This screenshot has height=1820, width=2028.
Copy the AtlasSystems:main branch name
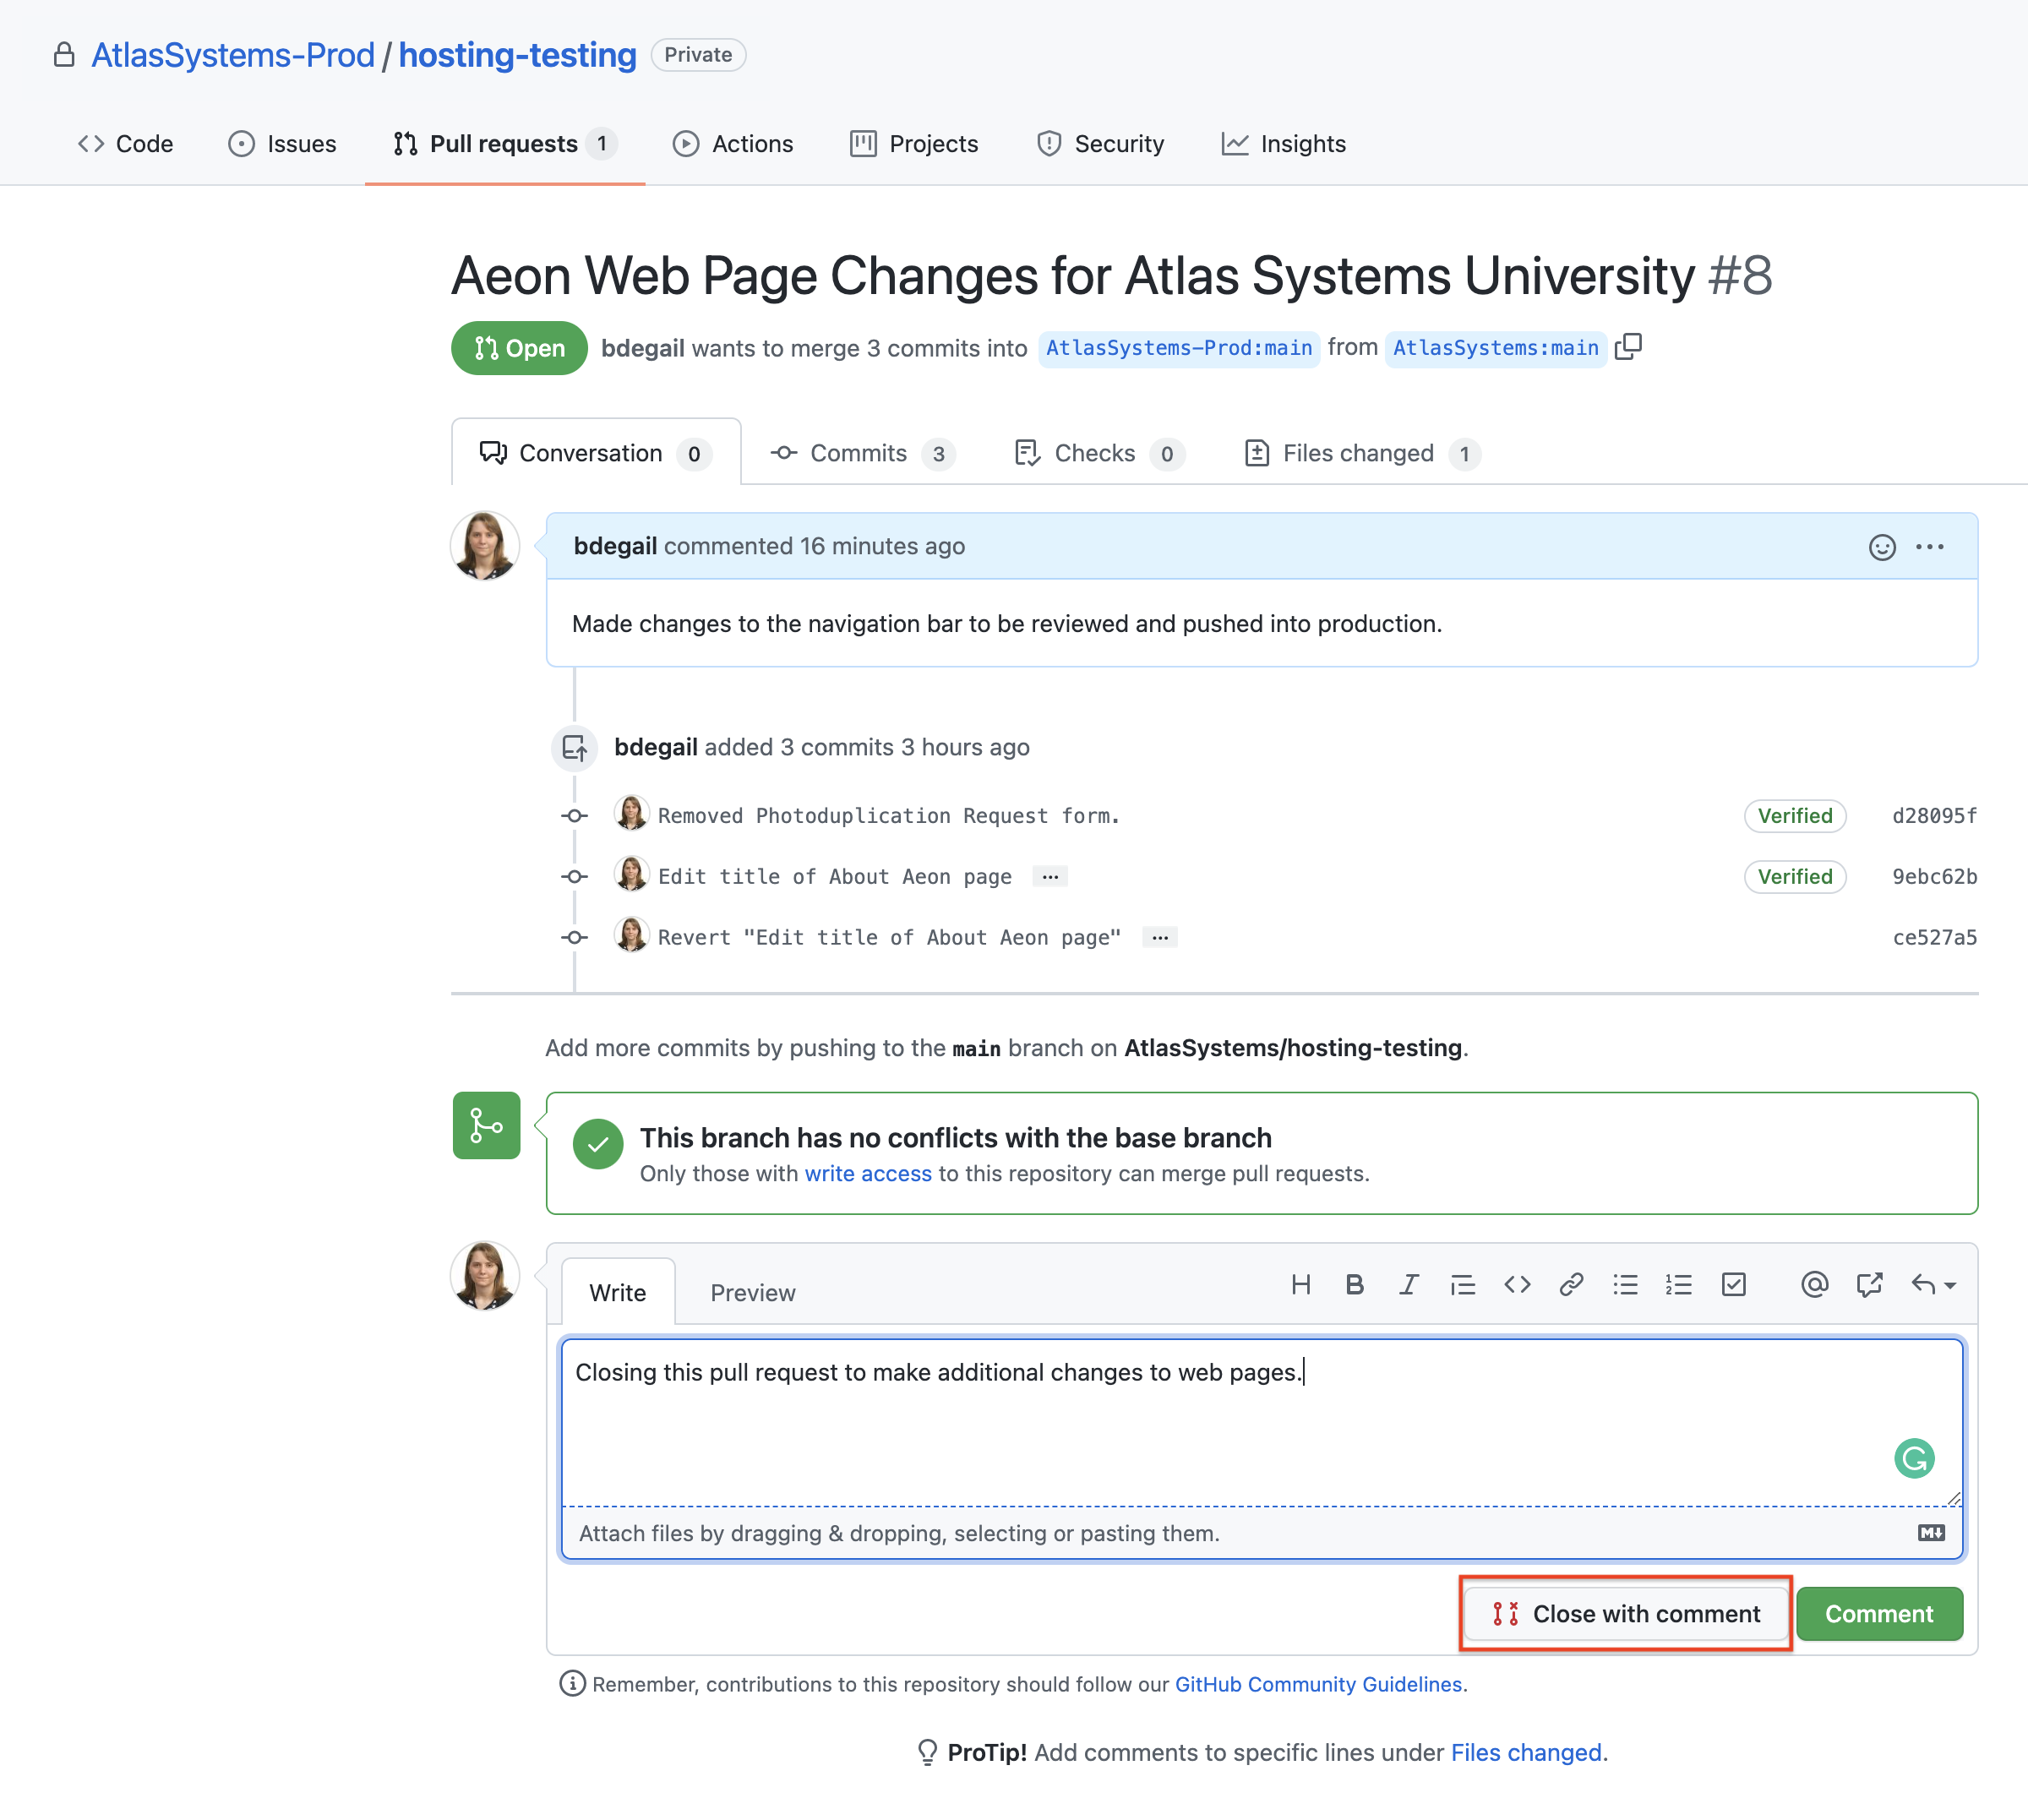(1629, 346)
